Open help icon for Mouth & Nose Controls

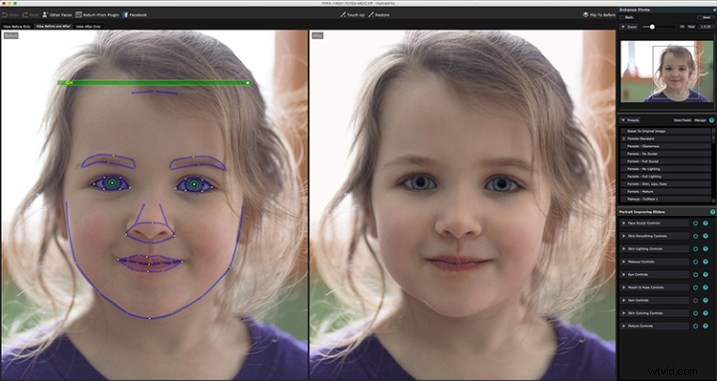pos(706,287)
